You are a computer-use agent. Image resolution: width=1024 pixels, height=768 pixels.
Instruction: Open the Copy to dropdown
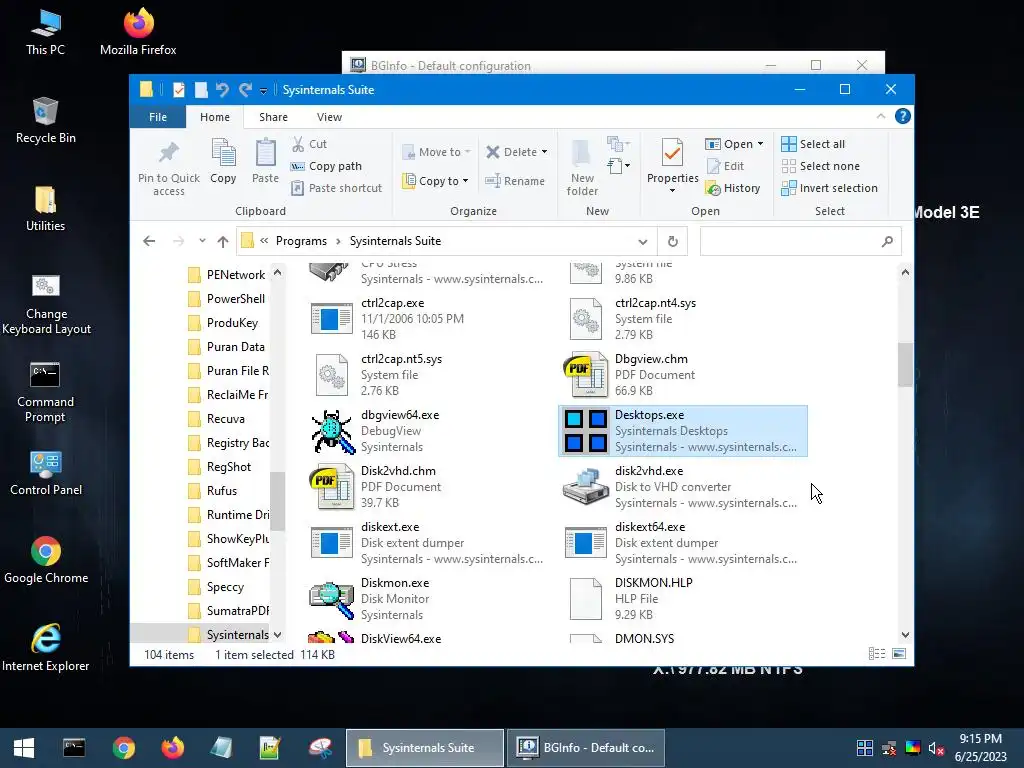coord(436,181)
